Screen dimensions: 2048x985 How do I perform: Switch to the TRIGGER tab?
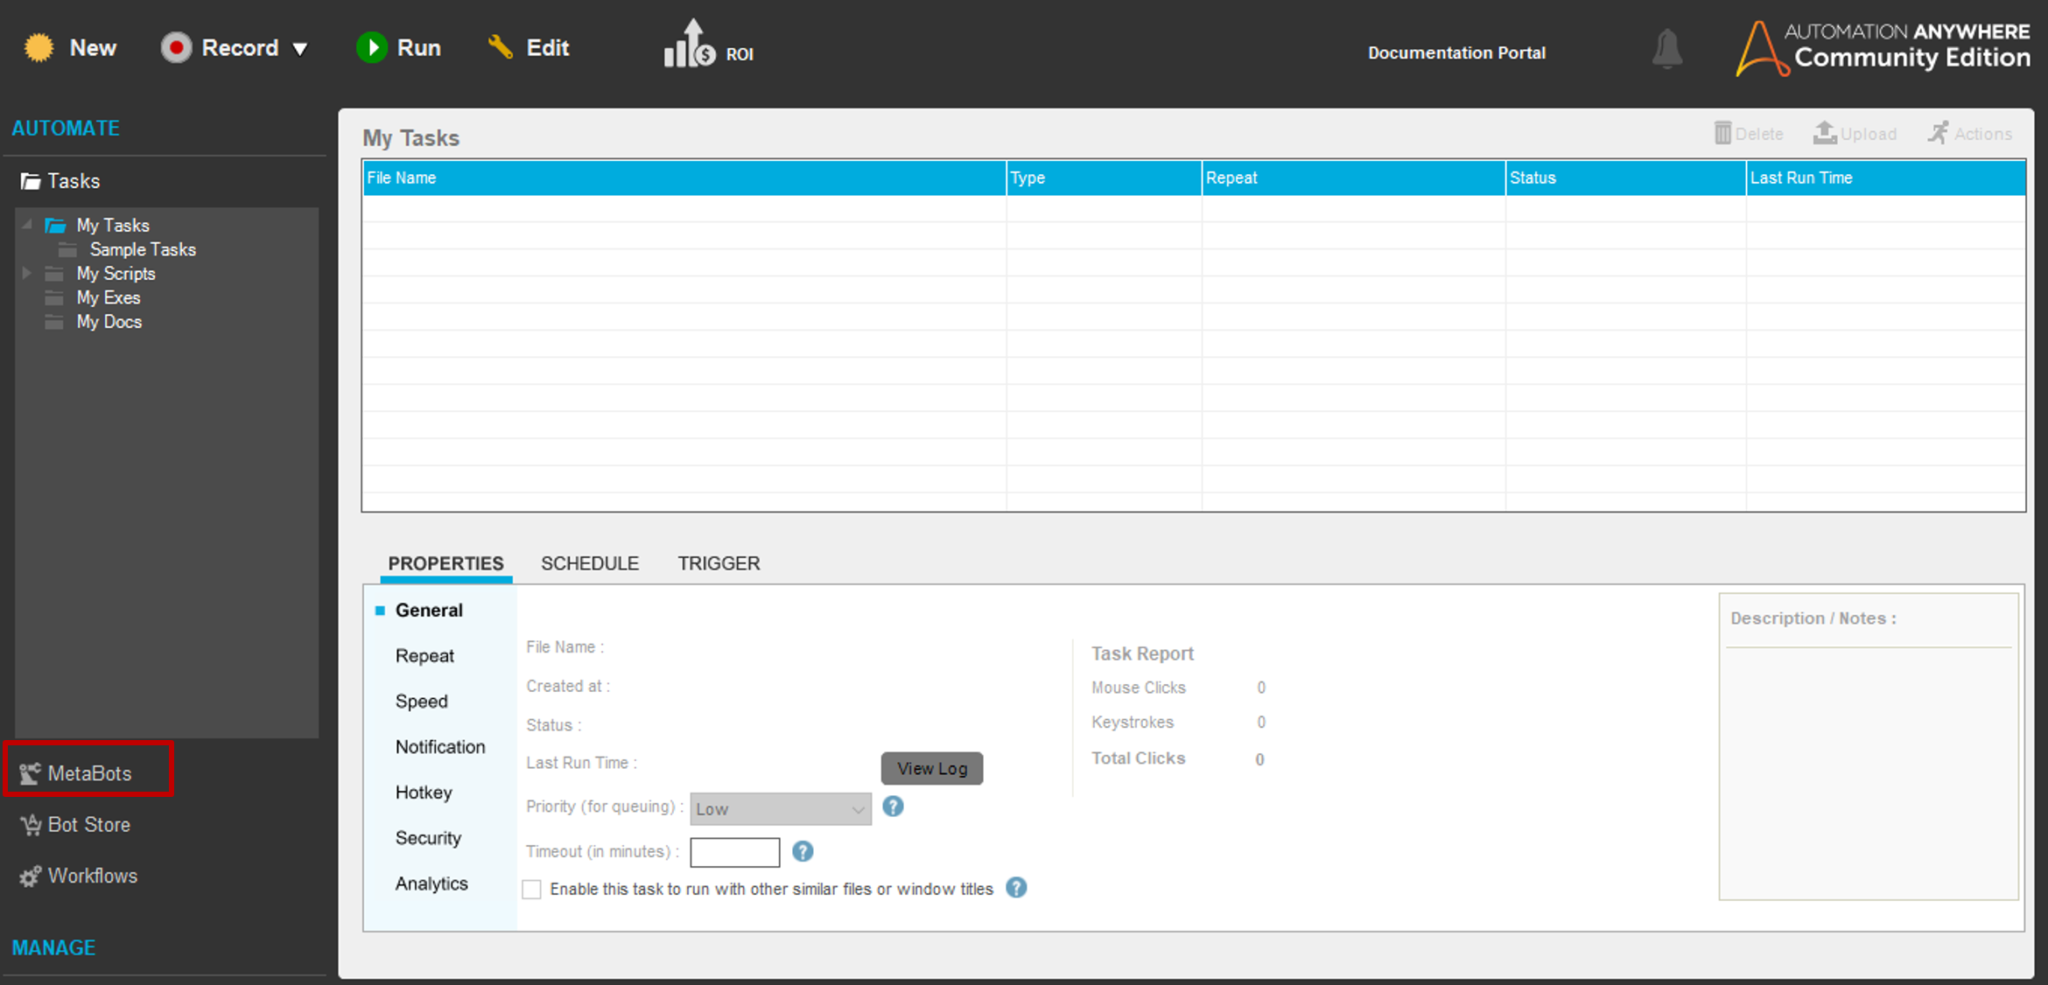coord(718,563)
